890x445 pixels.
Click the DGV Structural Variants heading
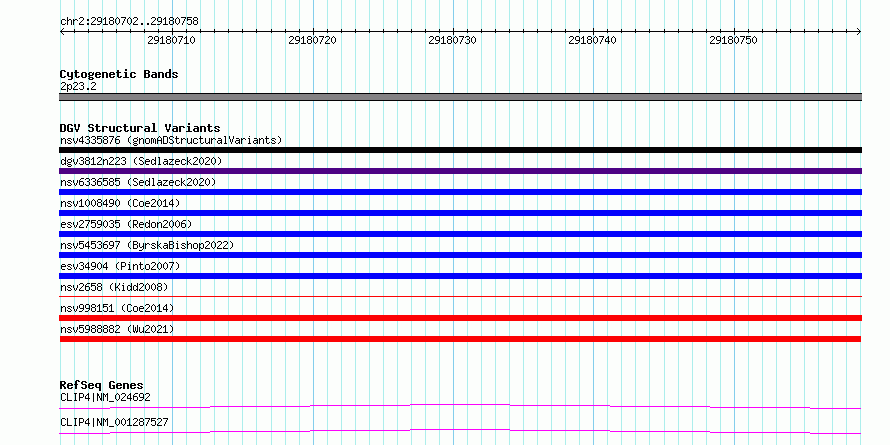(140, 128)
